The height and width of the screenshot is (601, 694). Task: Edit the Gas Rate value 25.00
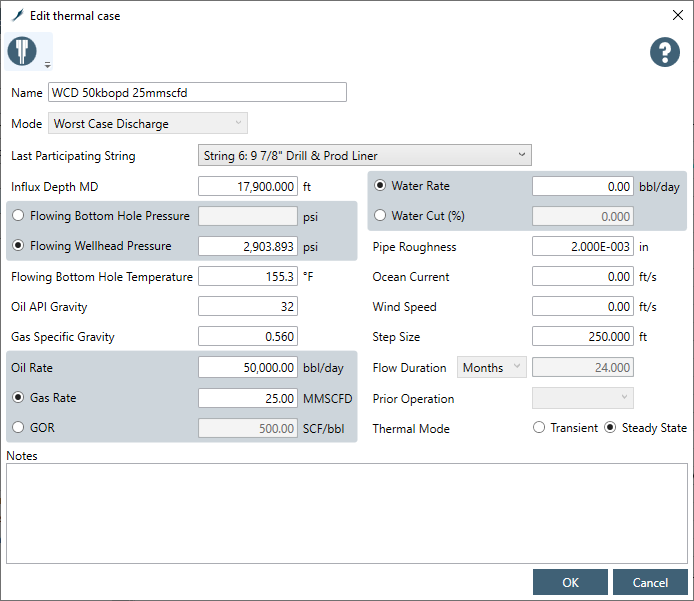[x=248, y=398]
